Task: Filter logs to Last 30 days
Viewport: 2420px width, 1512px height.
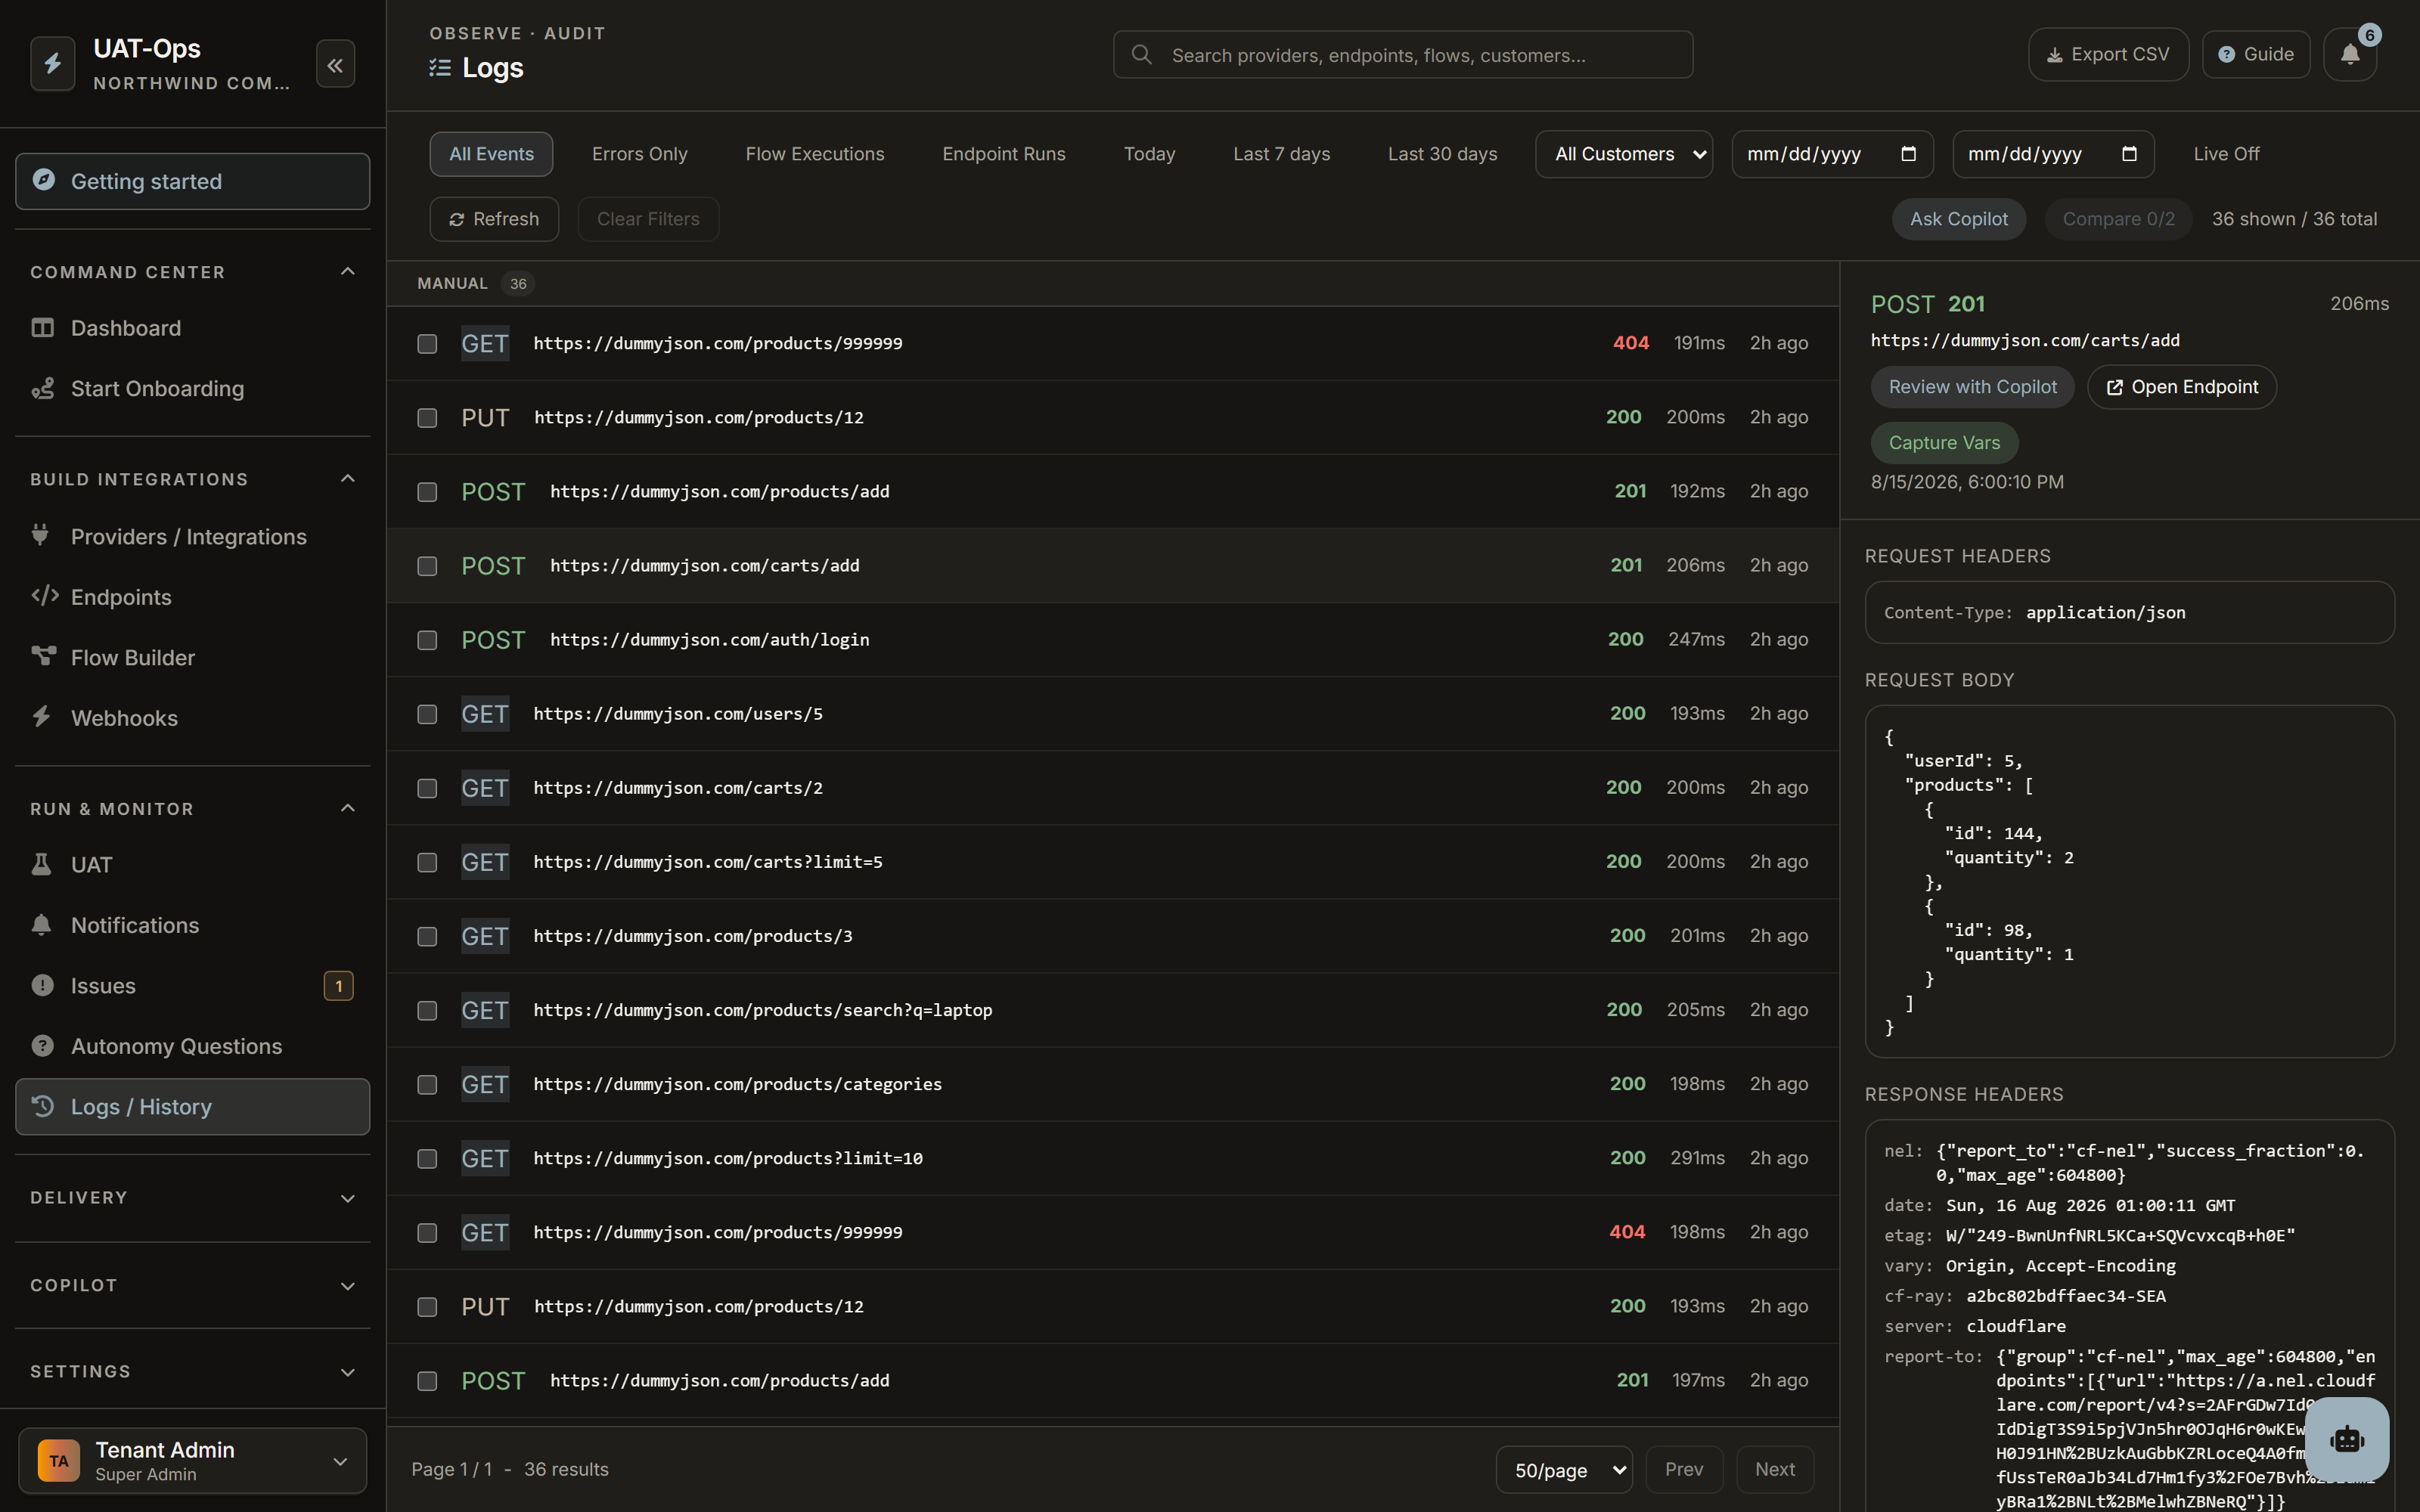Action: [x=1442, y=154]
